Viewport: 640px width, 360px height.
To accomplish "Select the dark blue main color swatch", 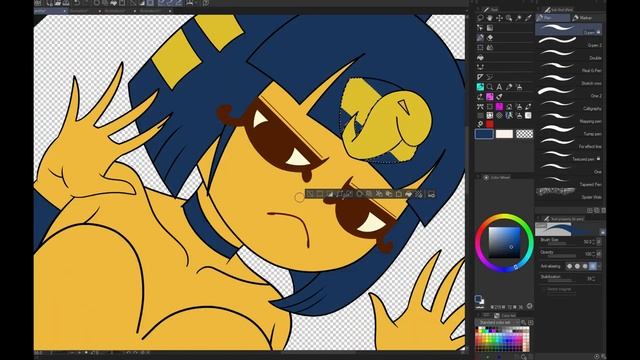I will click(x=484, y=134).
